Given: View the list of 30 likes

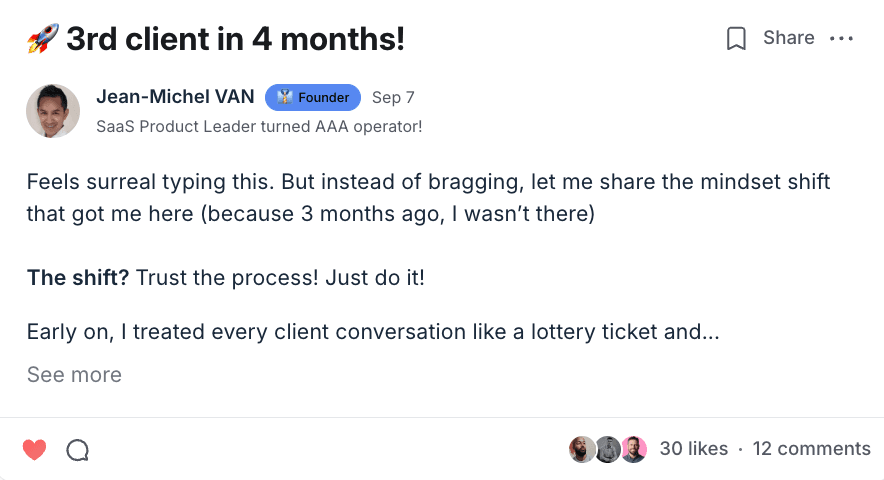Looking at the screenshot, I should [x=694, y=449].
